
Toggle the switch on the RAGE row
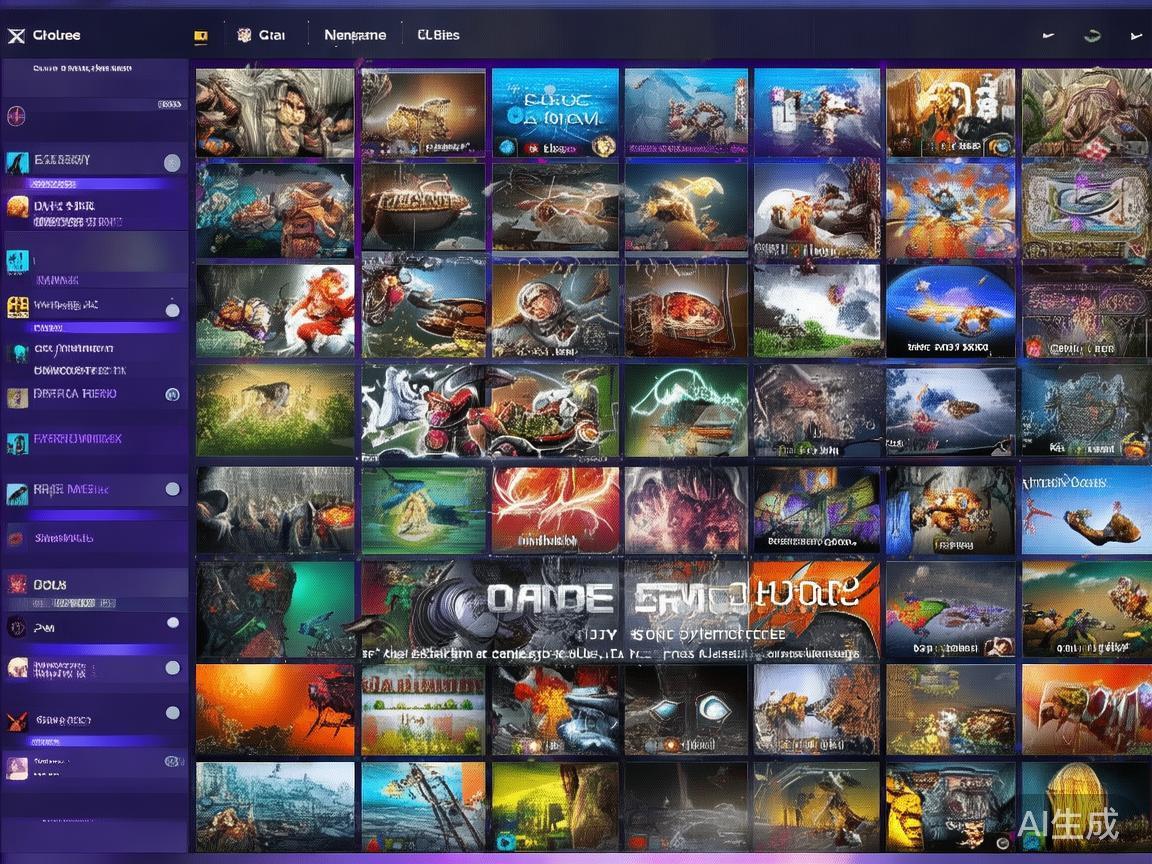tap(173, 489)
